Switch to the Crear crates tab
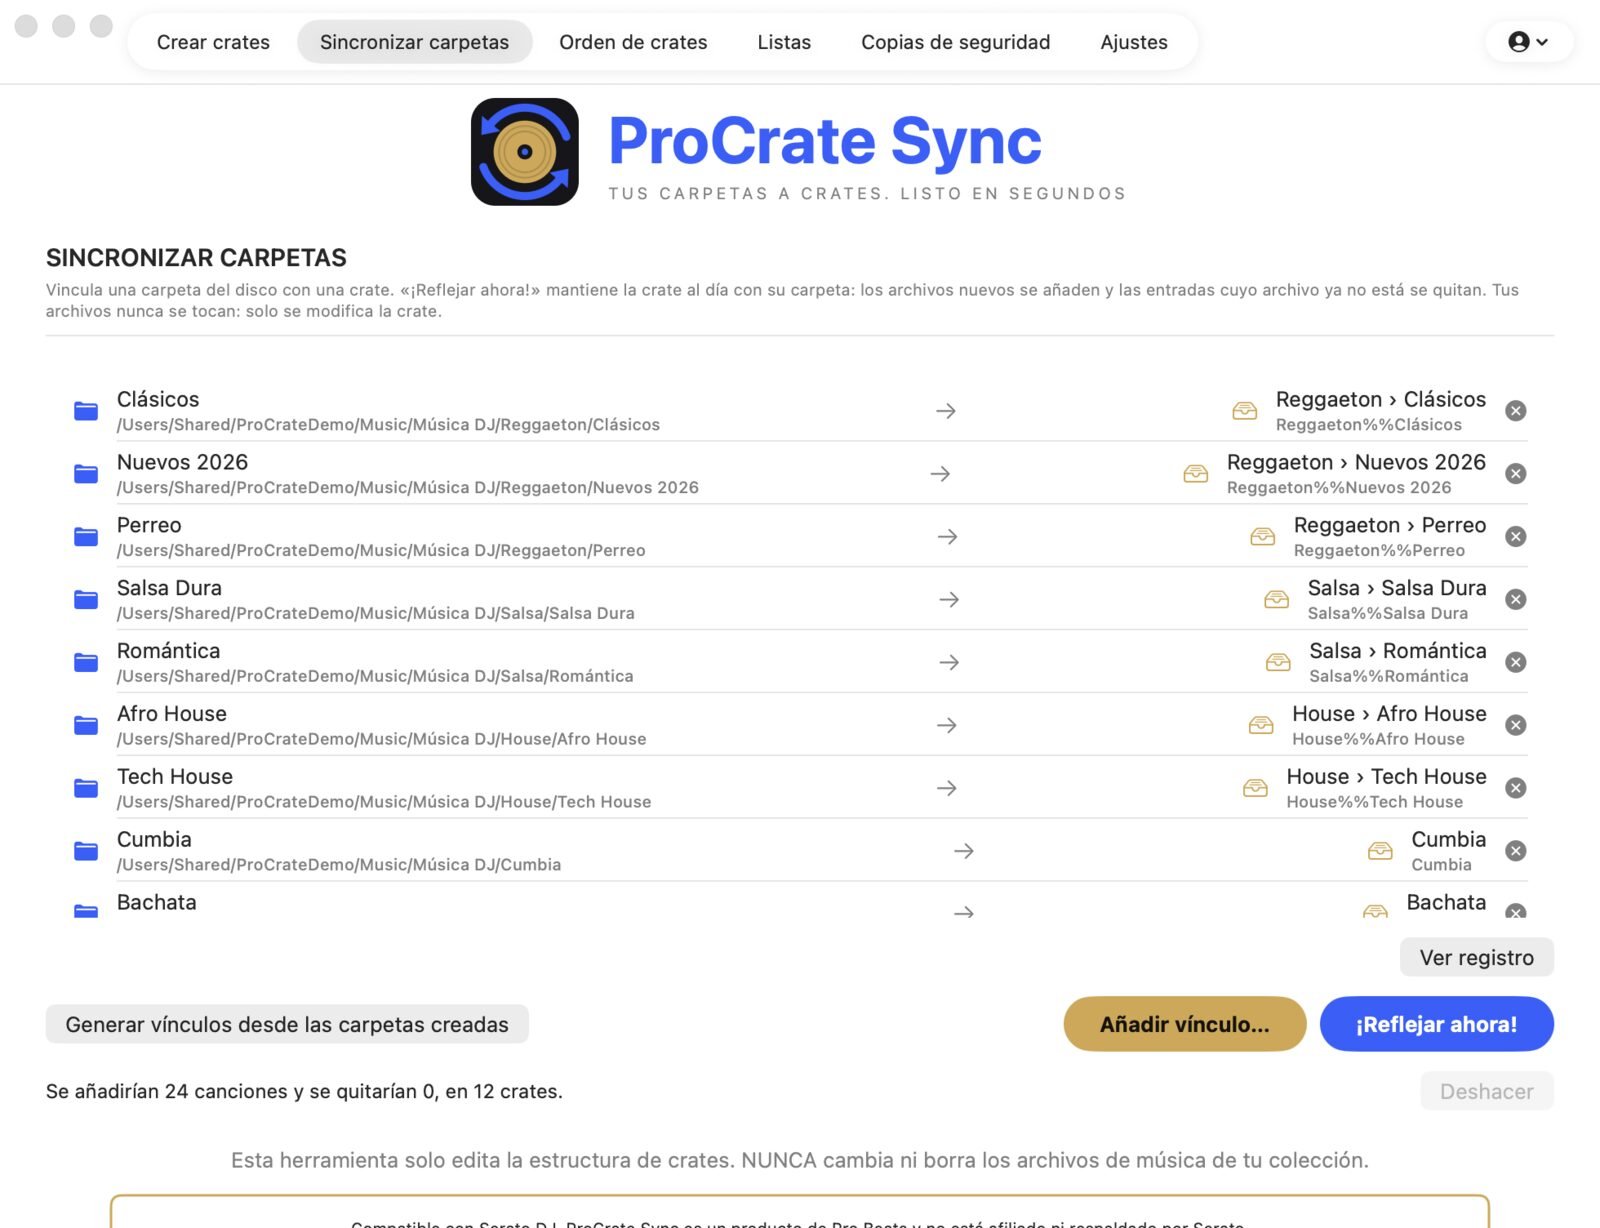Screen dimensions: 1600x1228 click(213, 42)
